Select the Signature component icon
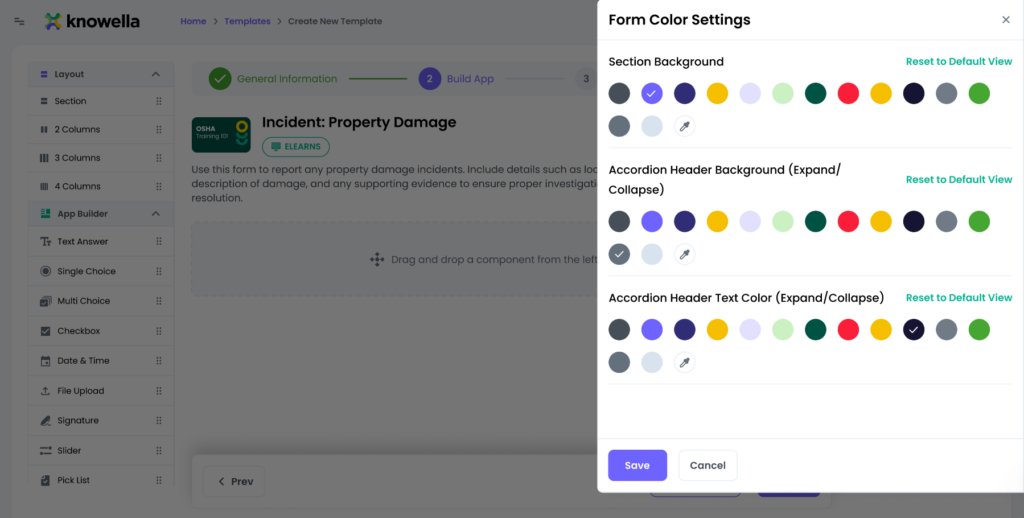 click(x=46, y=421)
